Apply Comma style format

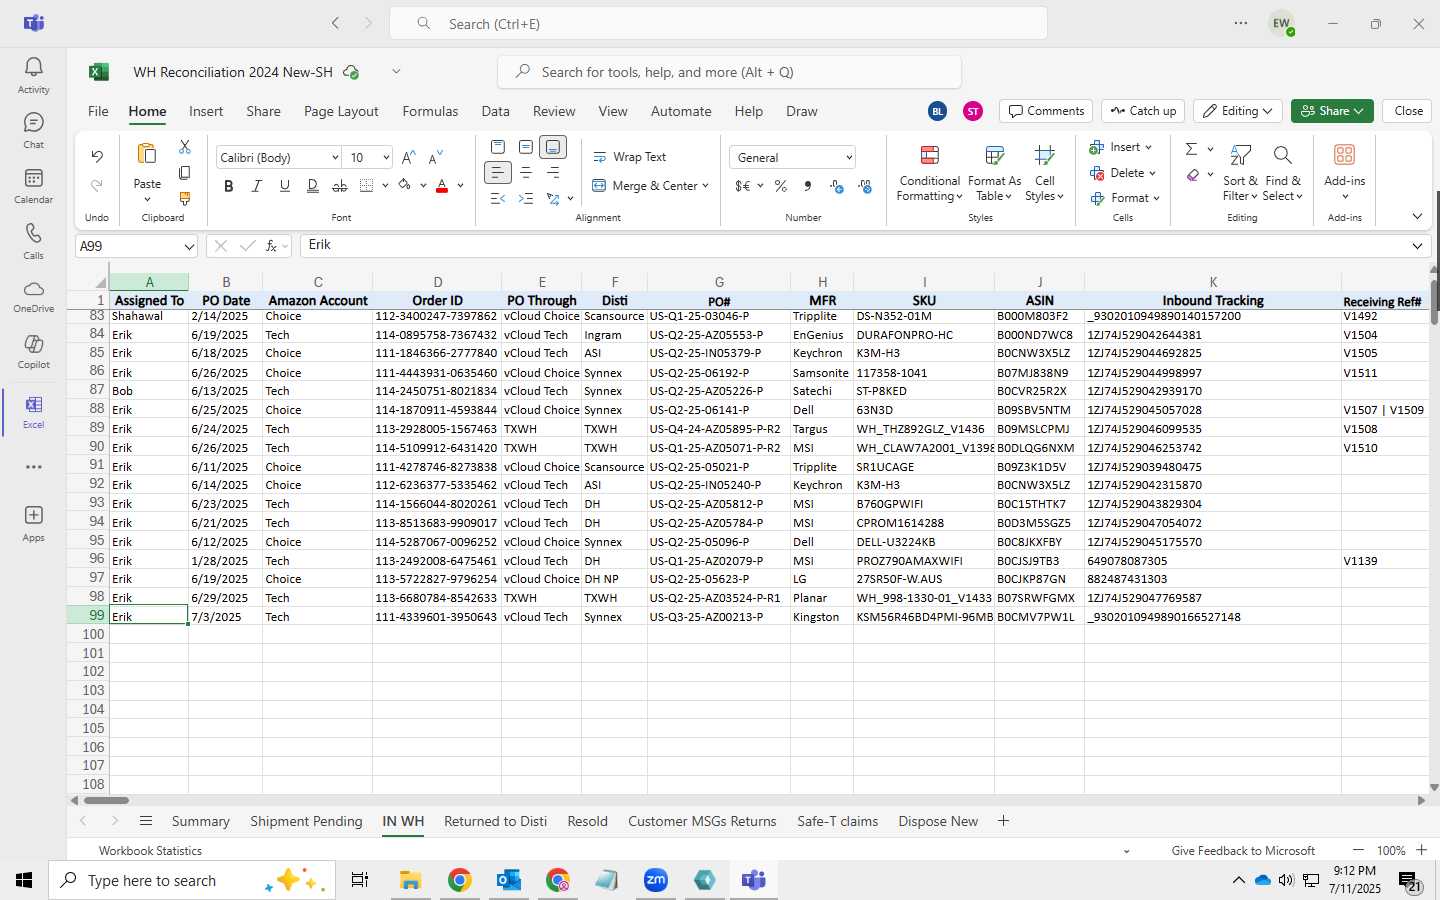tap(807, 186)
